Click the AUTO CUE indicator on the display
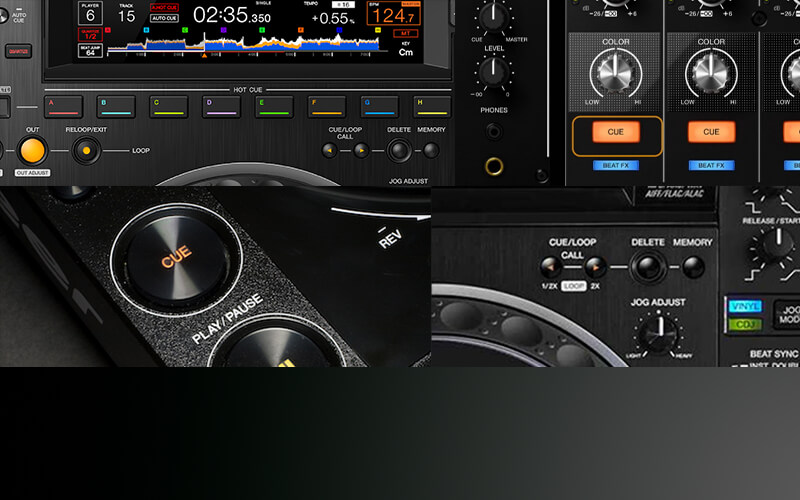 click(164, 18)
